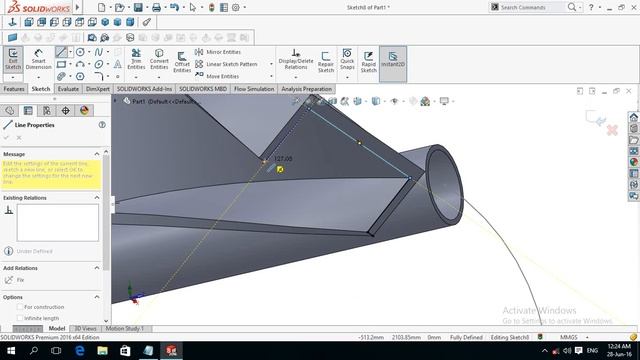This screenshot has height=360, width=640.
Task: Open the PropertyManager tab icon
Action: [28, 111]
